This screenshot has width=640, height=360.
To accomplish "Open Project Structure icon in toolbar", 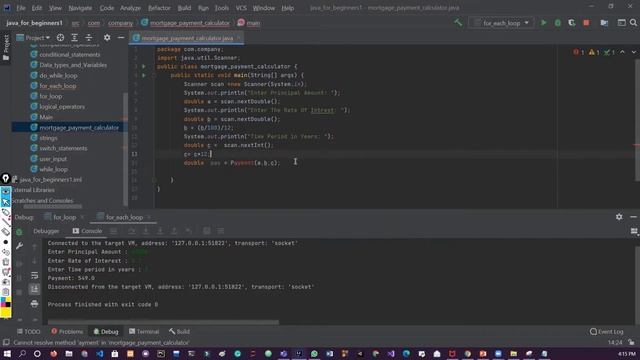I will coord(604,23).
